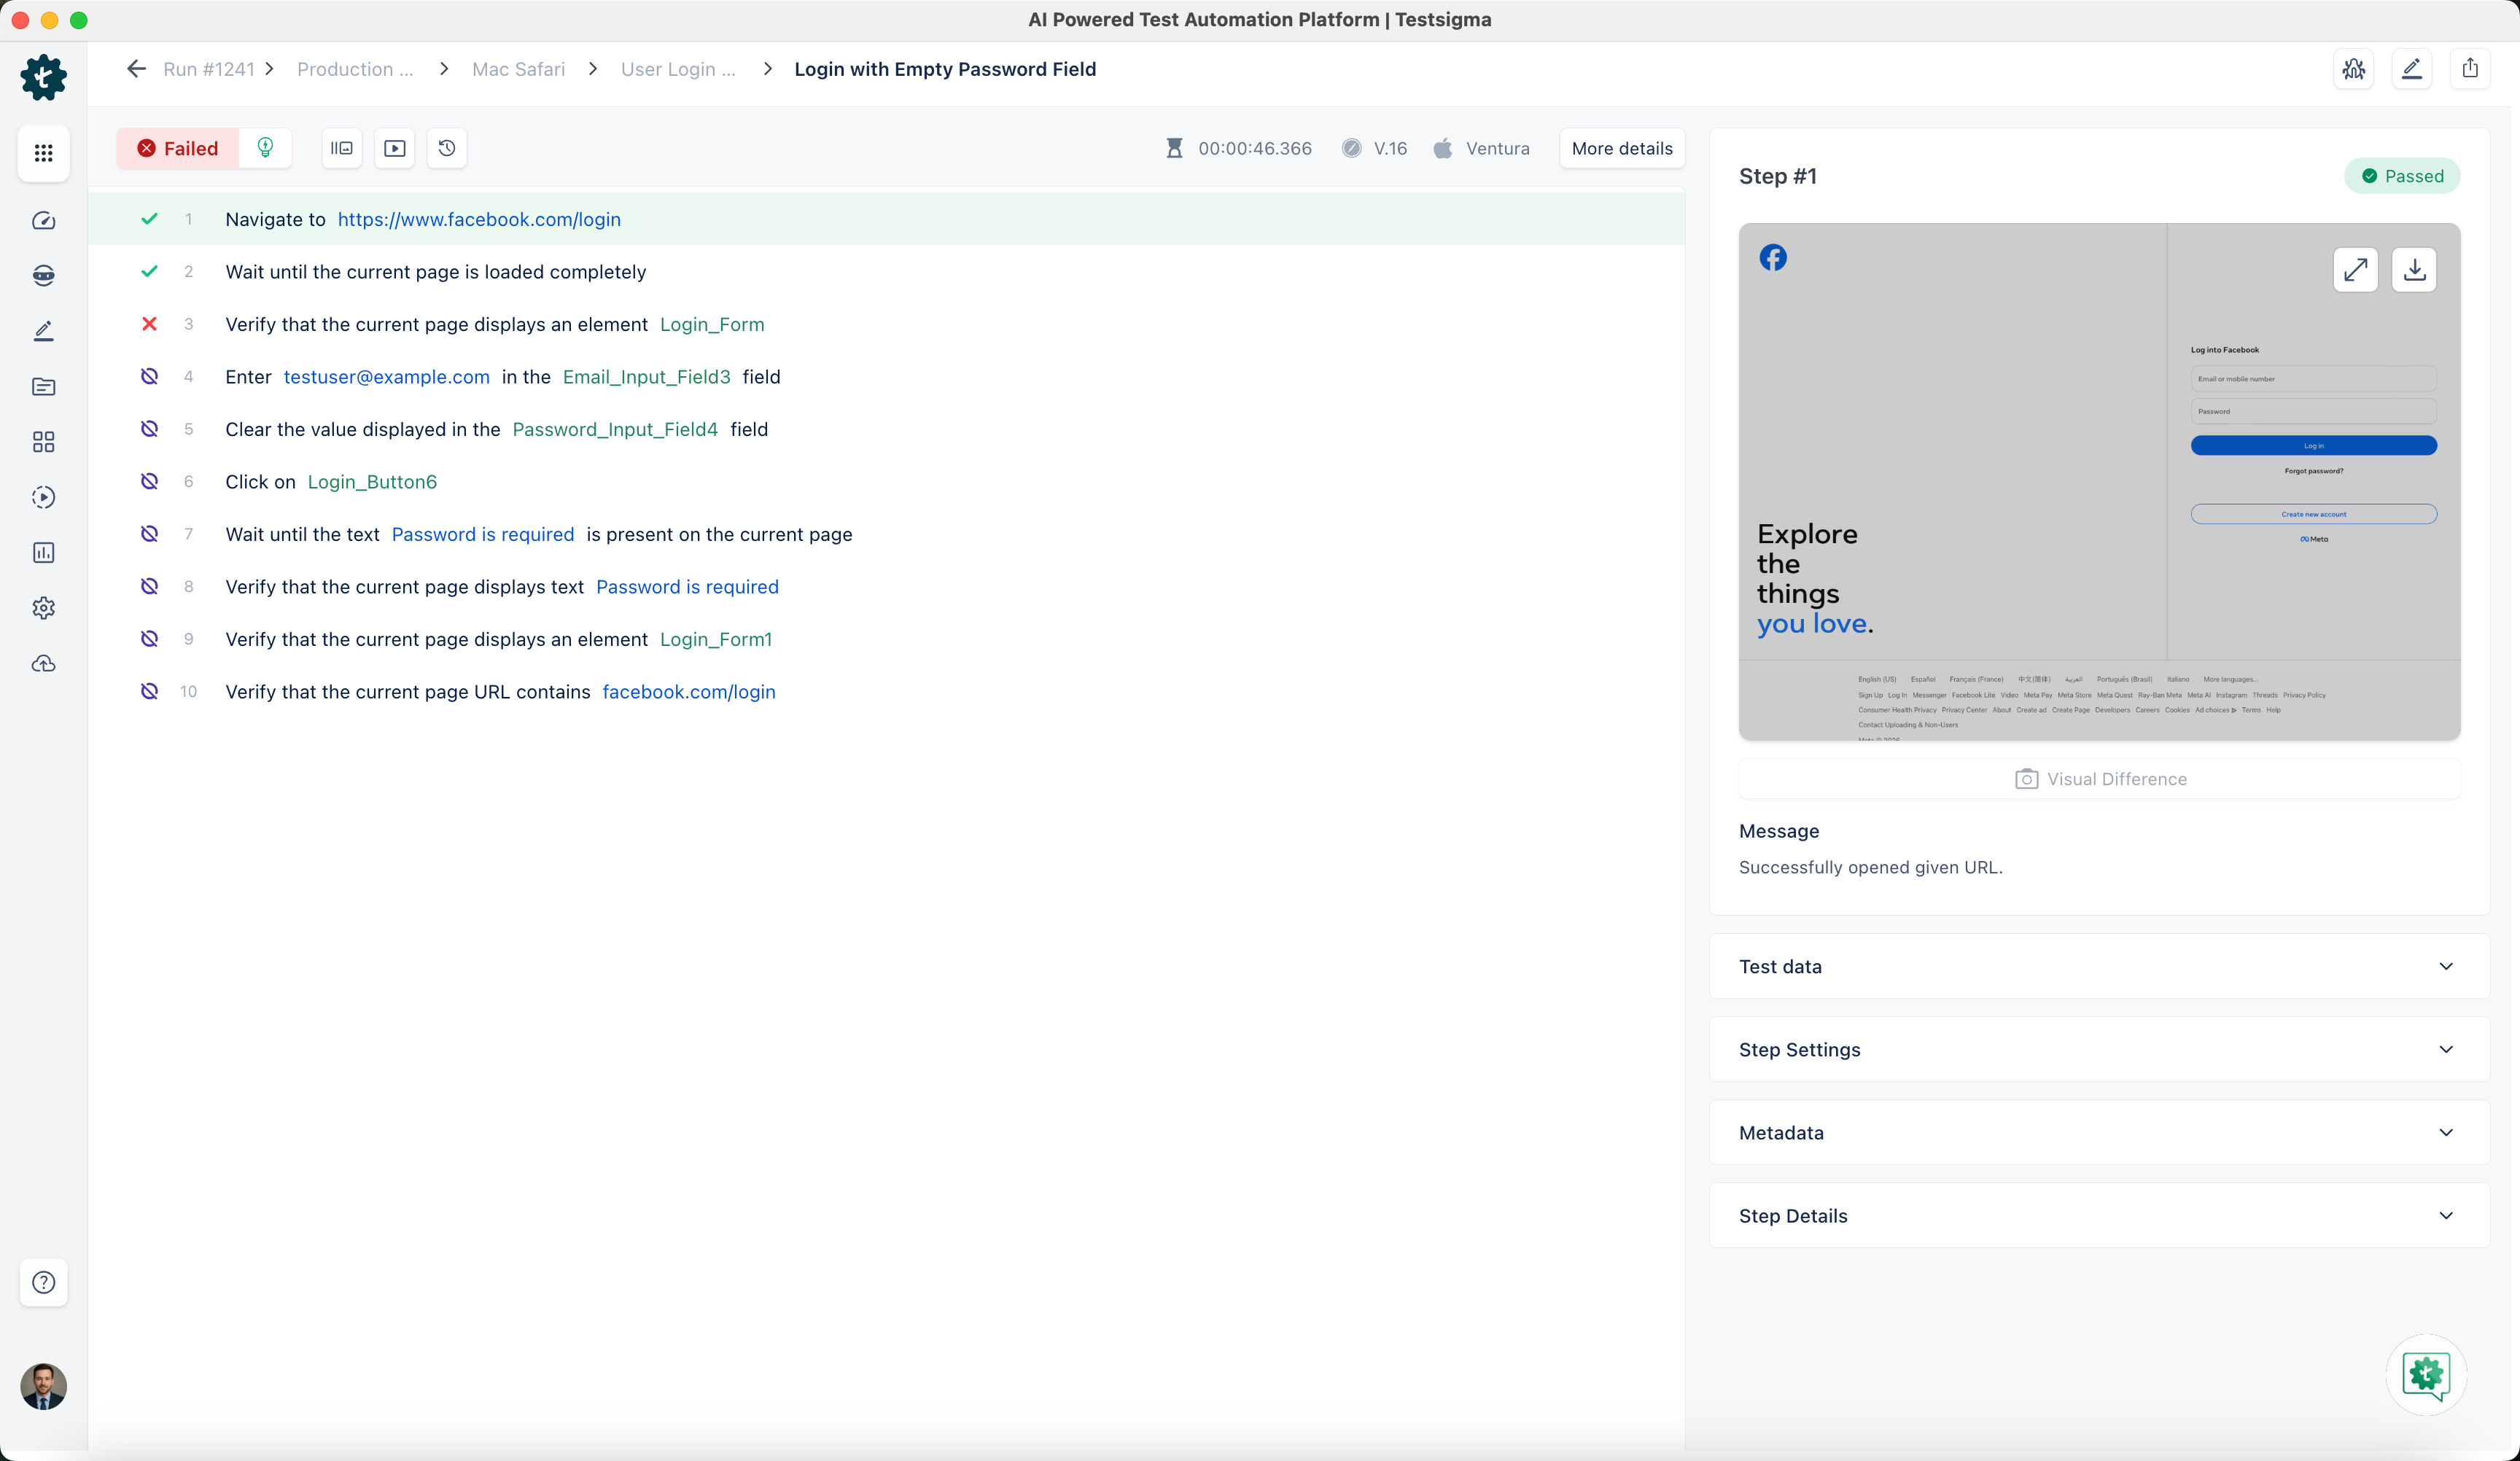Go back with the left arrow
This screenshot has width=2520, height=1461.
coord(136,69)
